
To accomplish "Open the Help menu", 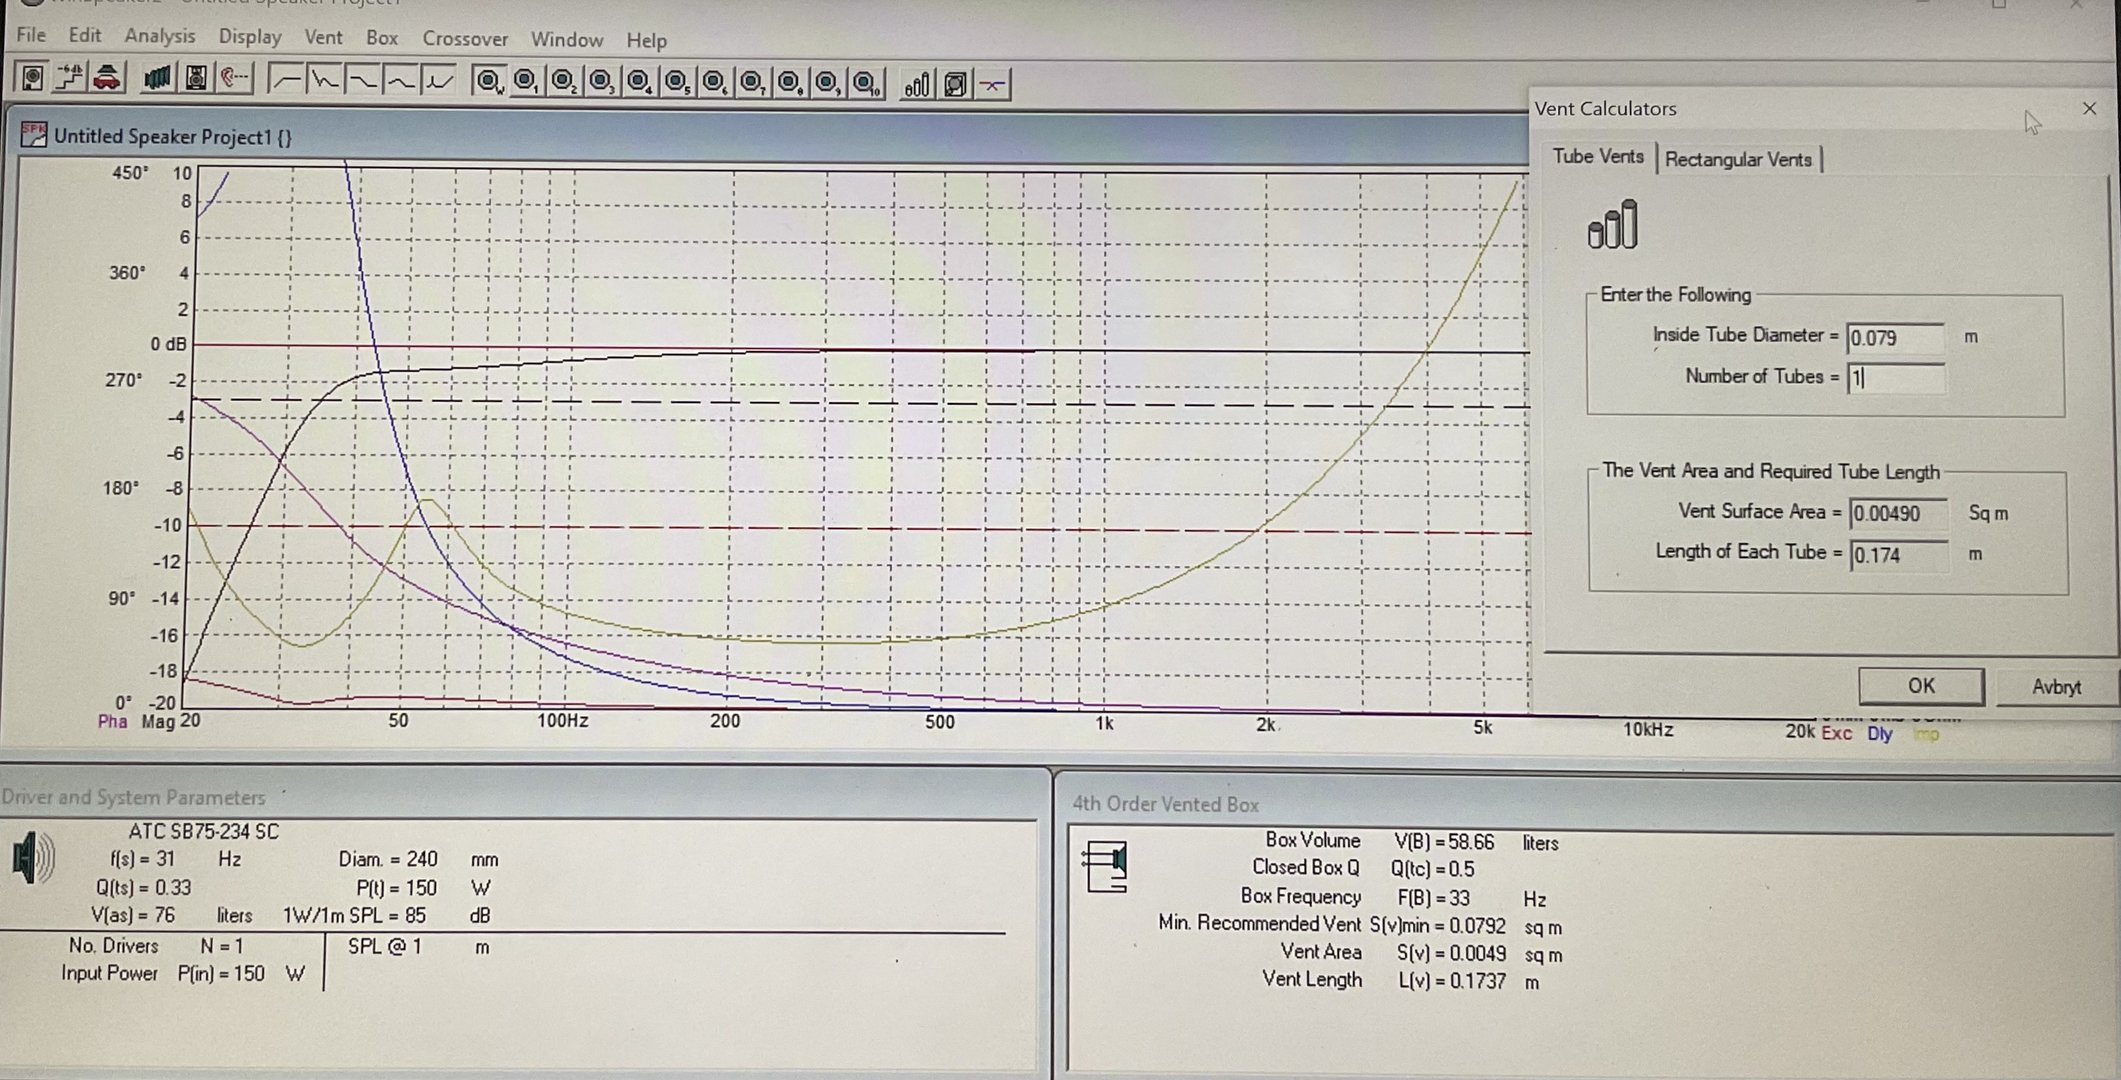I will pos(647,41).
